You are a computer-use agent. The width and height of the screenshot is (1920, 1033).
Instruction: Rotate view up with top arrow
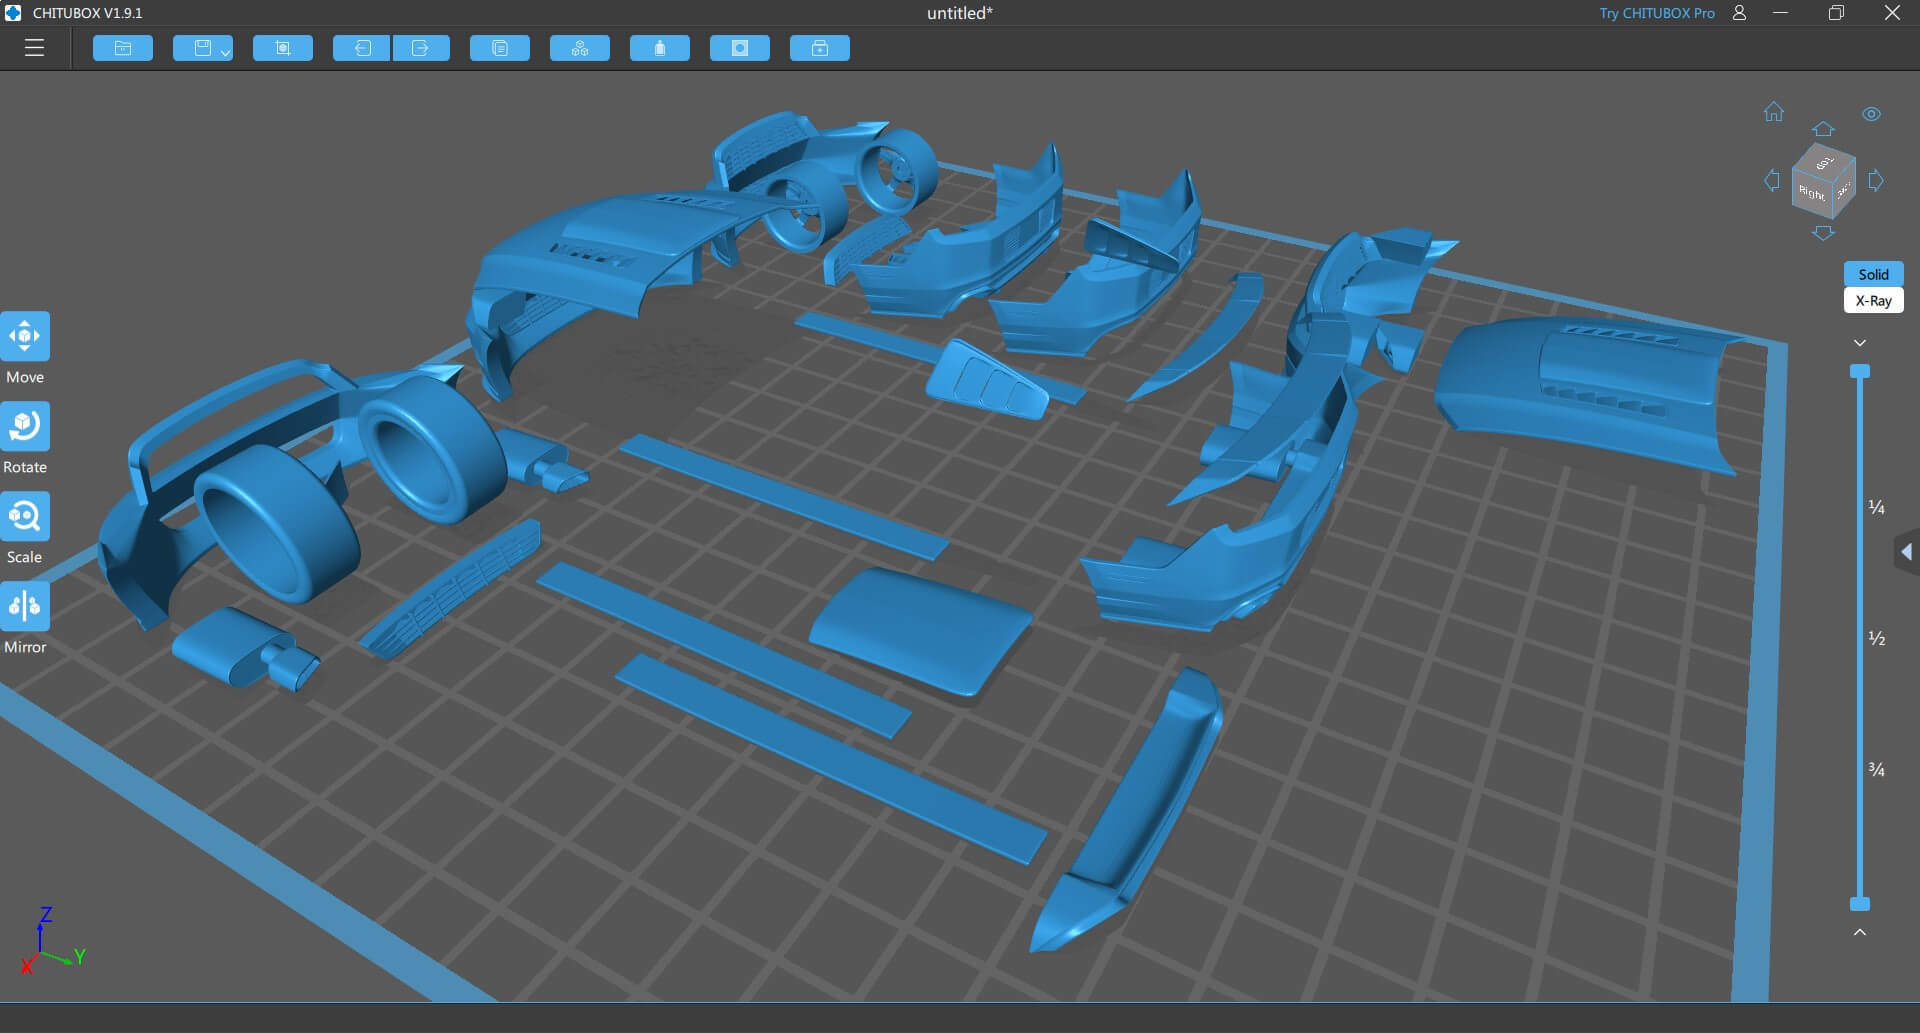pyautogui.click(x=1823, y=129)
